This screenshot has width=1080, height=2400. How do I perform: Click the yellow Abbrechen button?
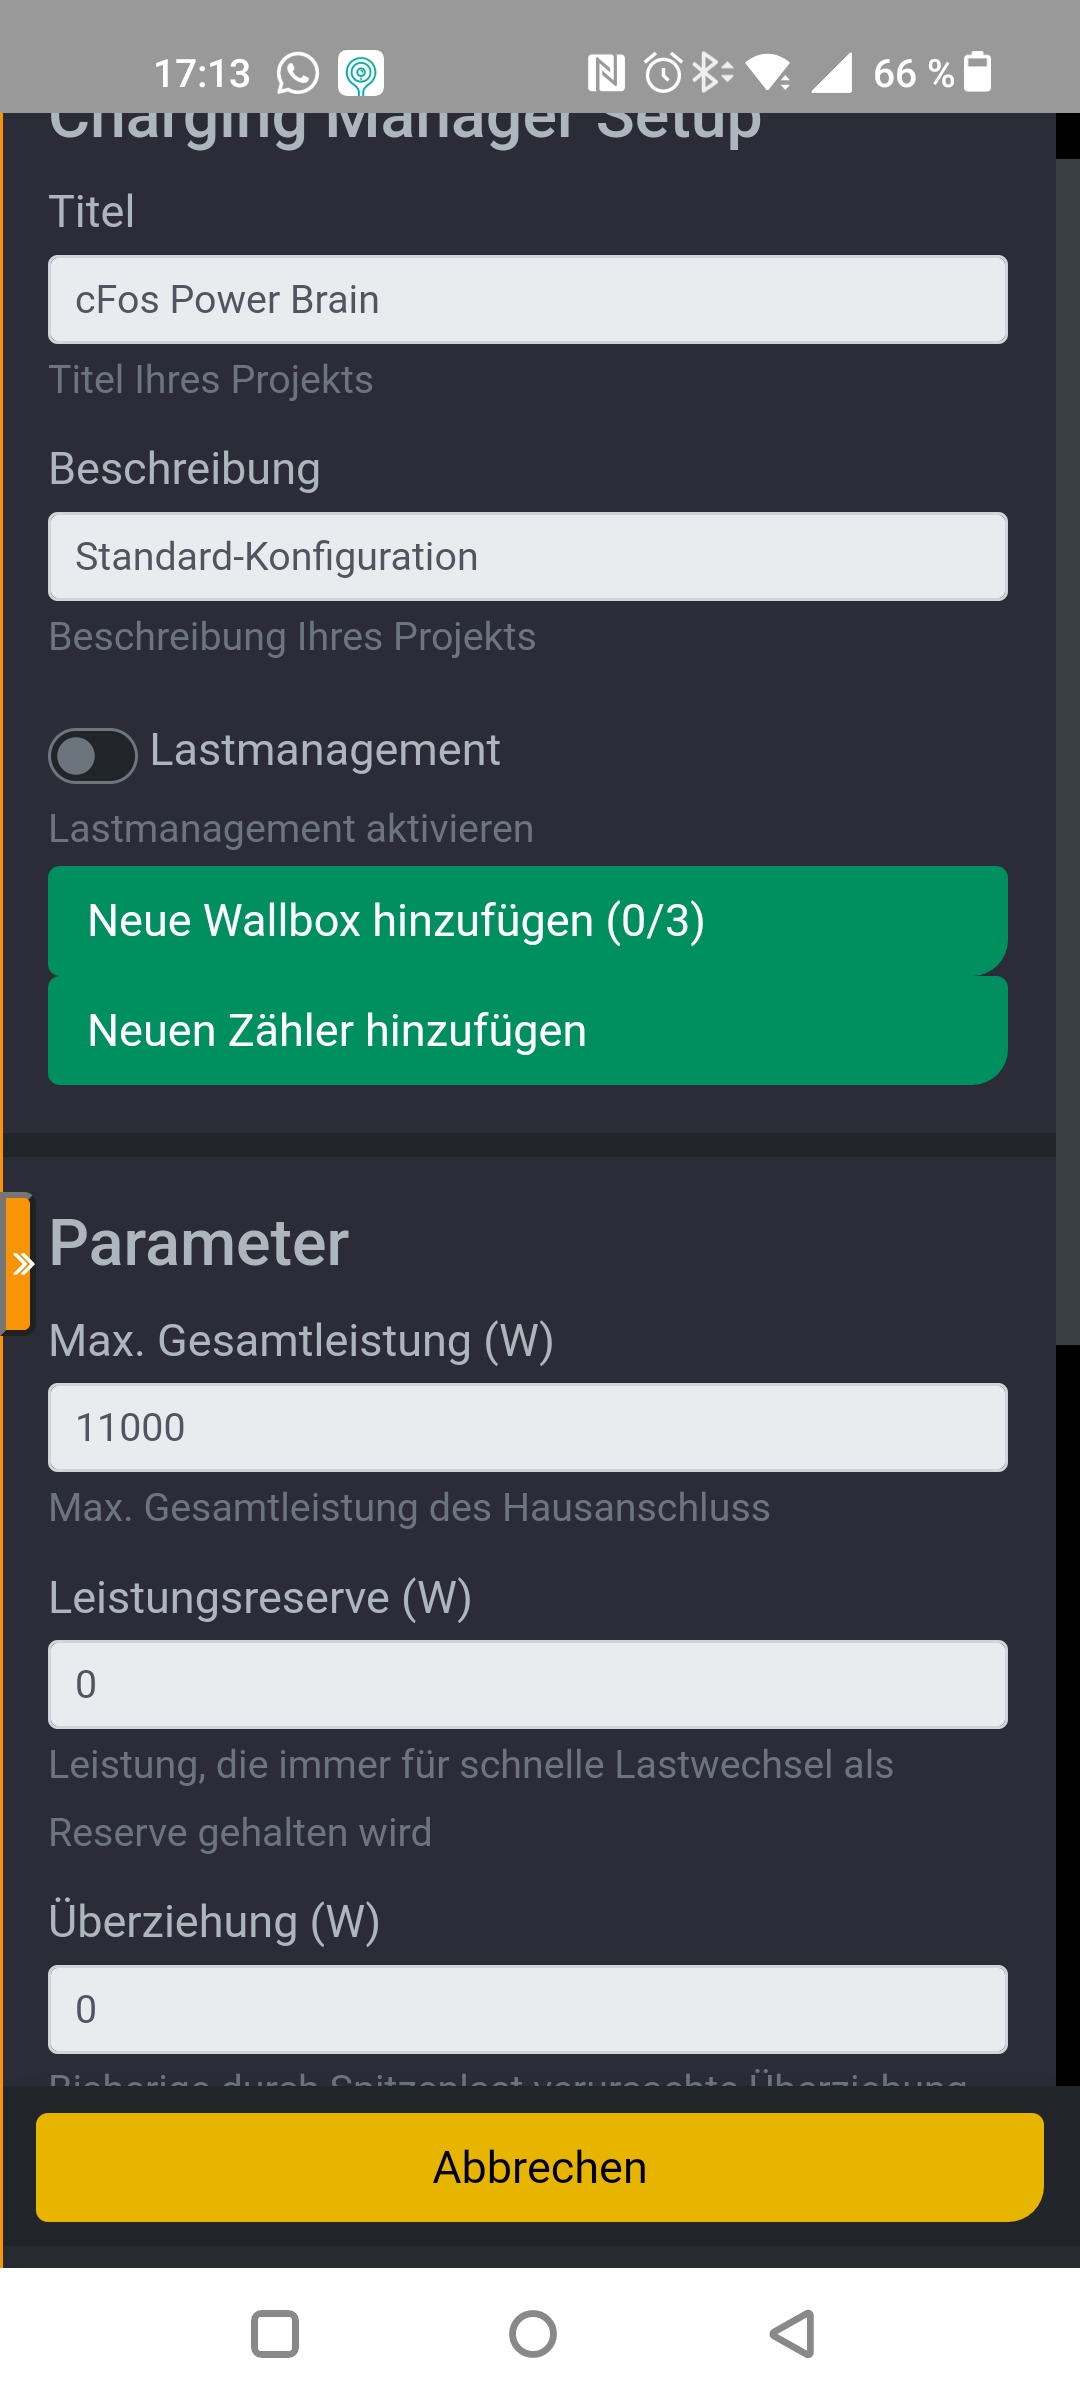540,2168
